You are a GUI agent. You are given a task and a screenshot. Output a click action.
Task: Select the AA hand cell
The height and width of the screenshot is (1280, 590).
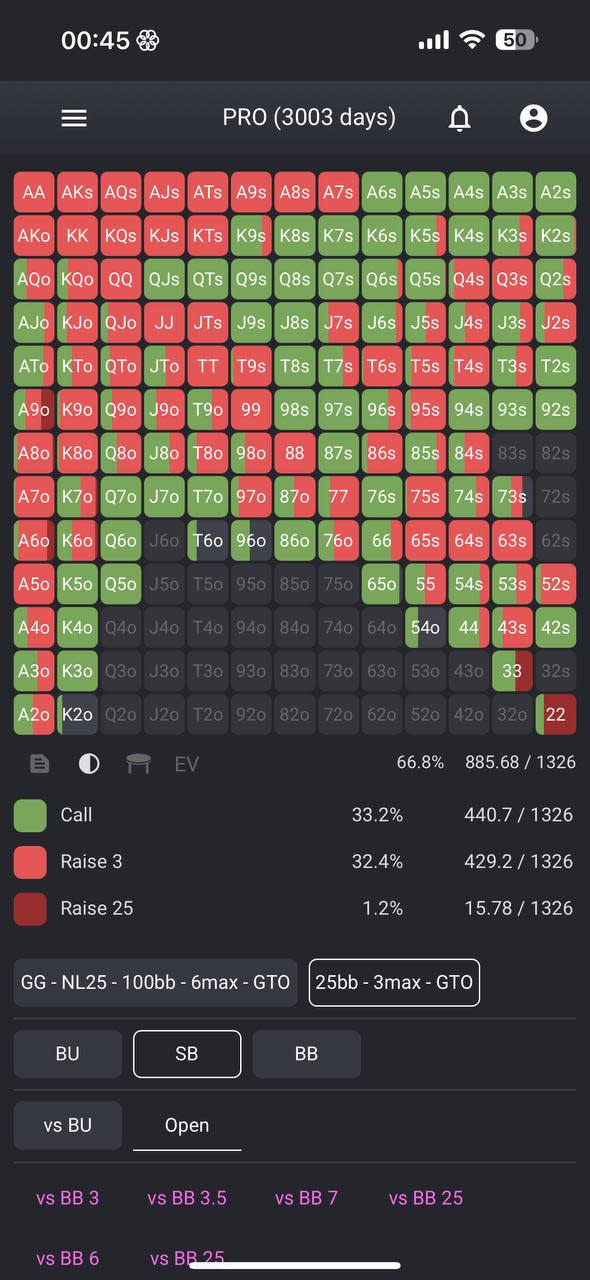(34, 193)
